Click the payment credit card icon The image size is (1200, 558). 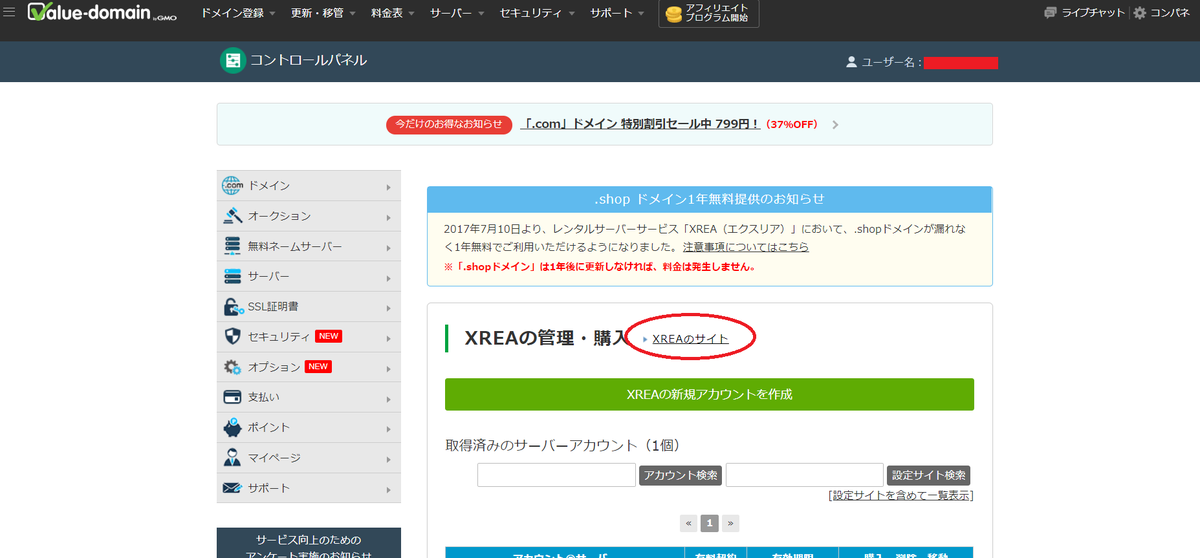pos(232,397)
